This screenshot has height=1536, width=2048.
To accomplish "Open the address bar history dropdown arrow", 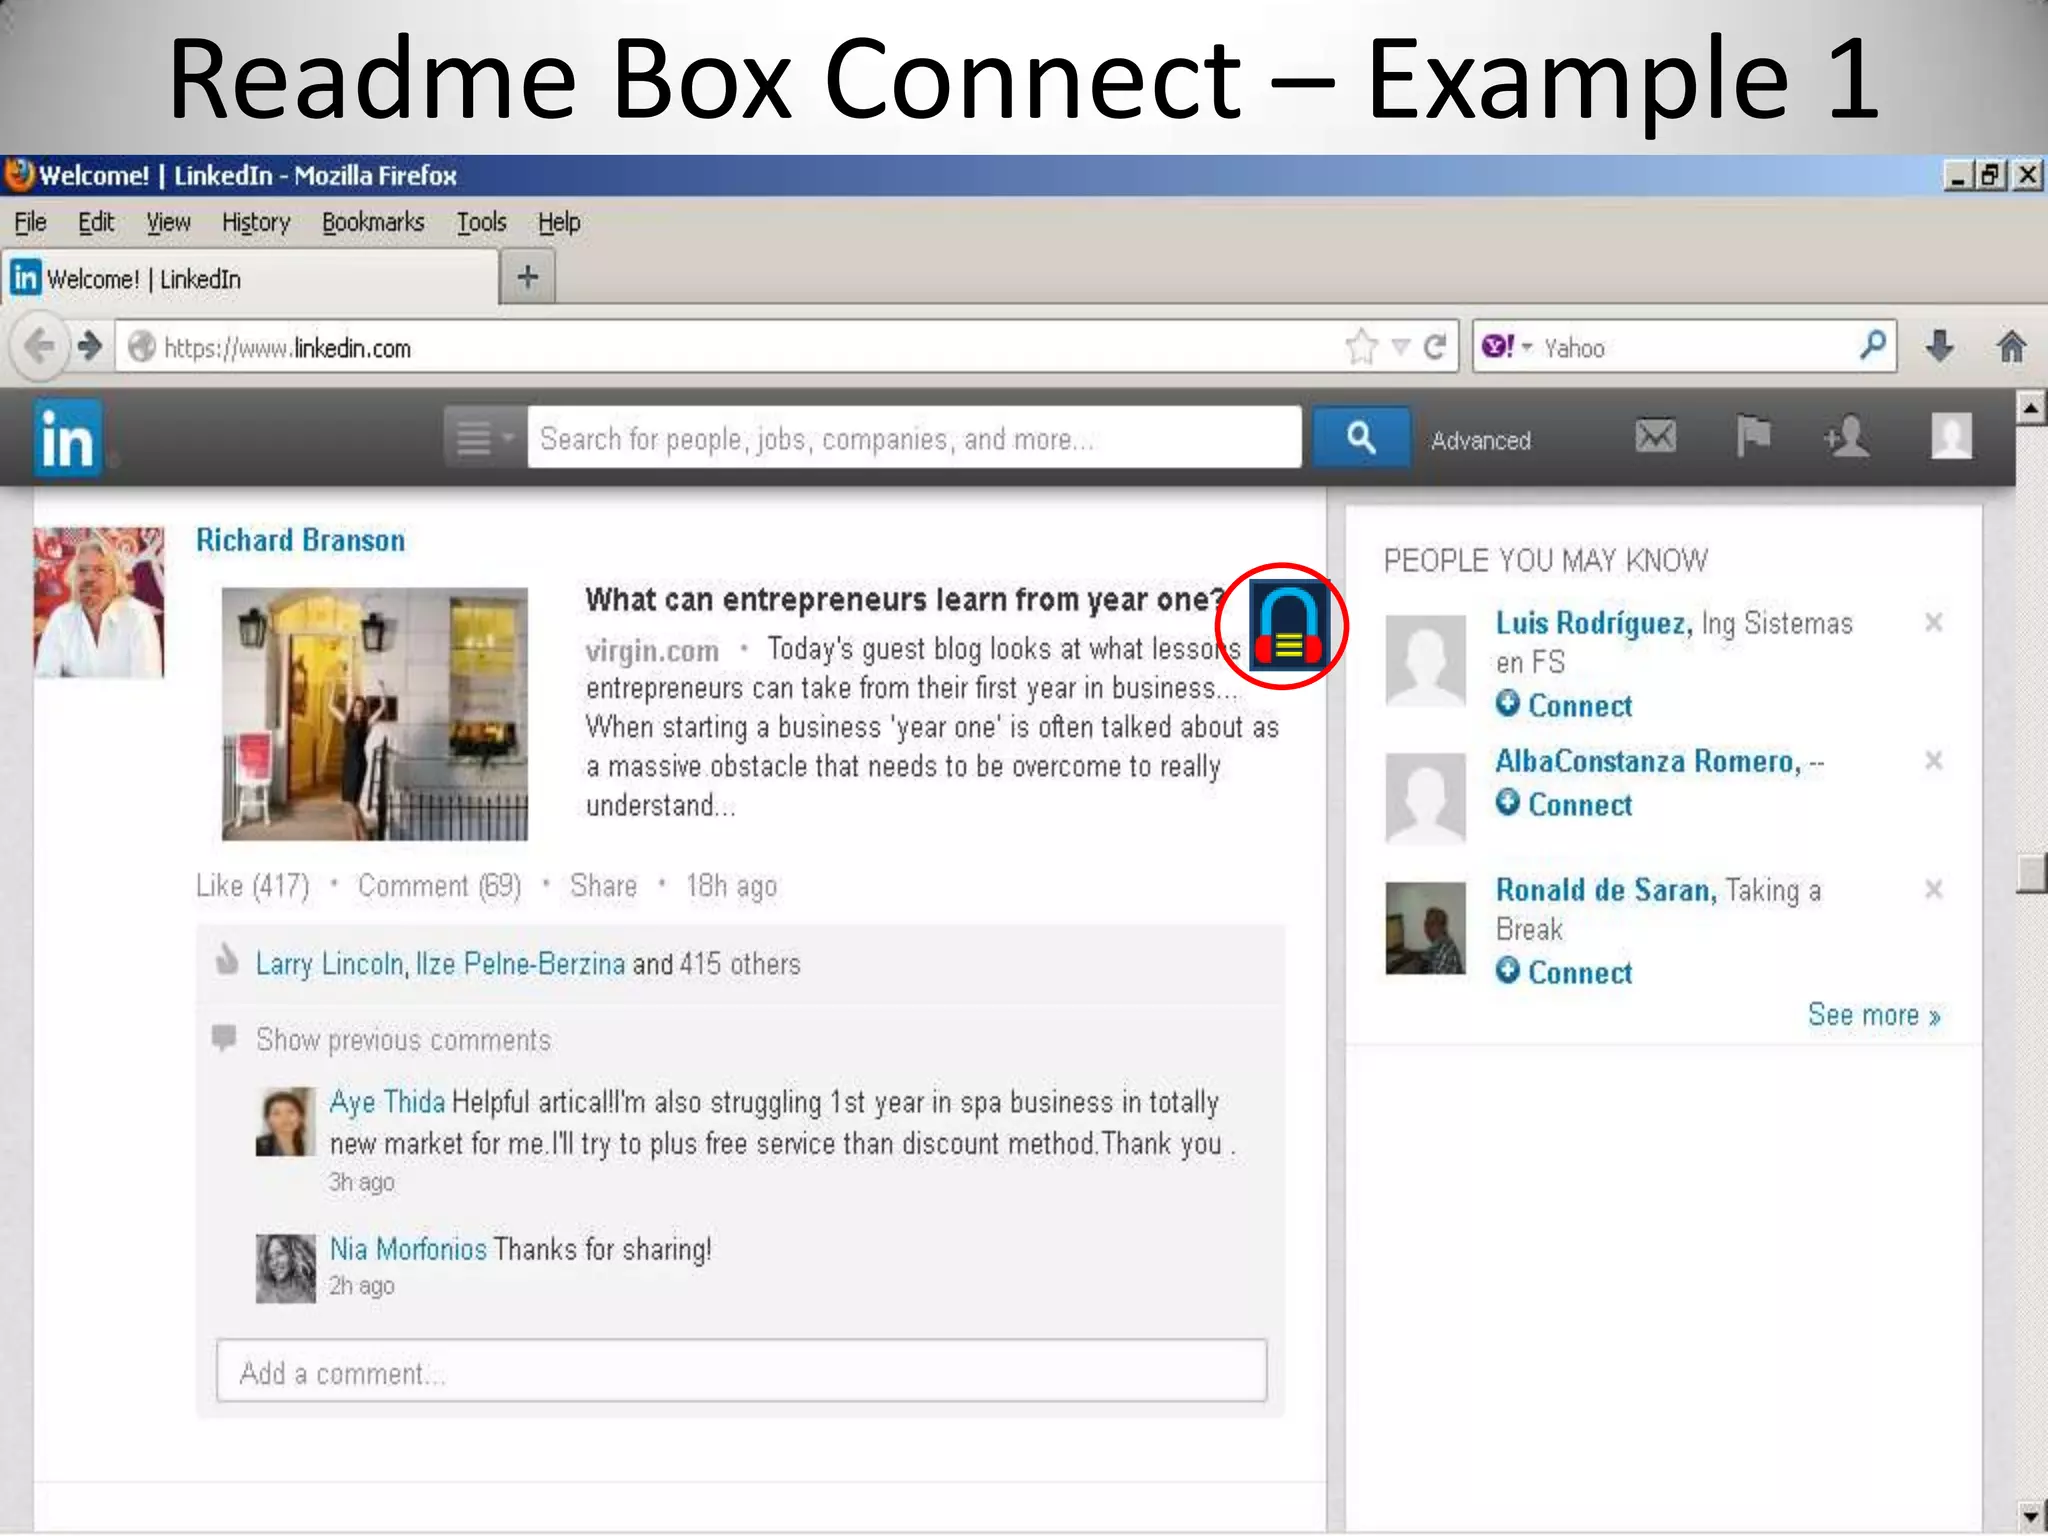I will (x=1401, y=347).
